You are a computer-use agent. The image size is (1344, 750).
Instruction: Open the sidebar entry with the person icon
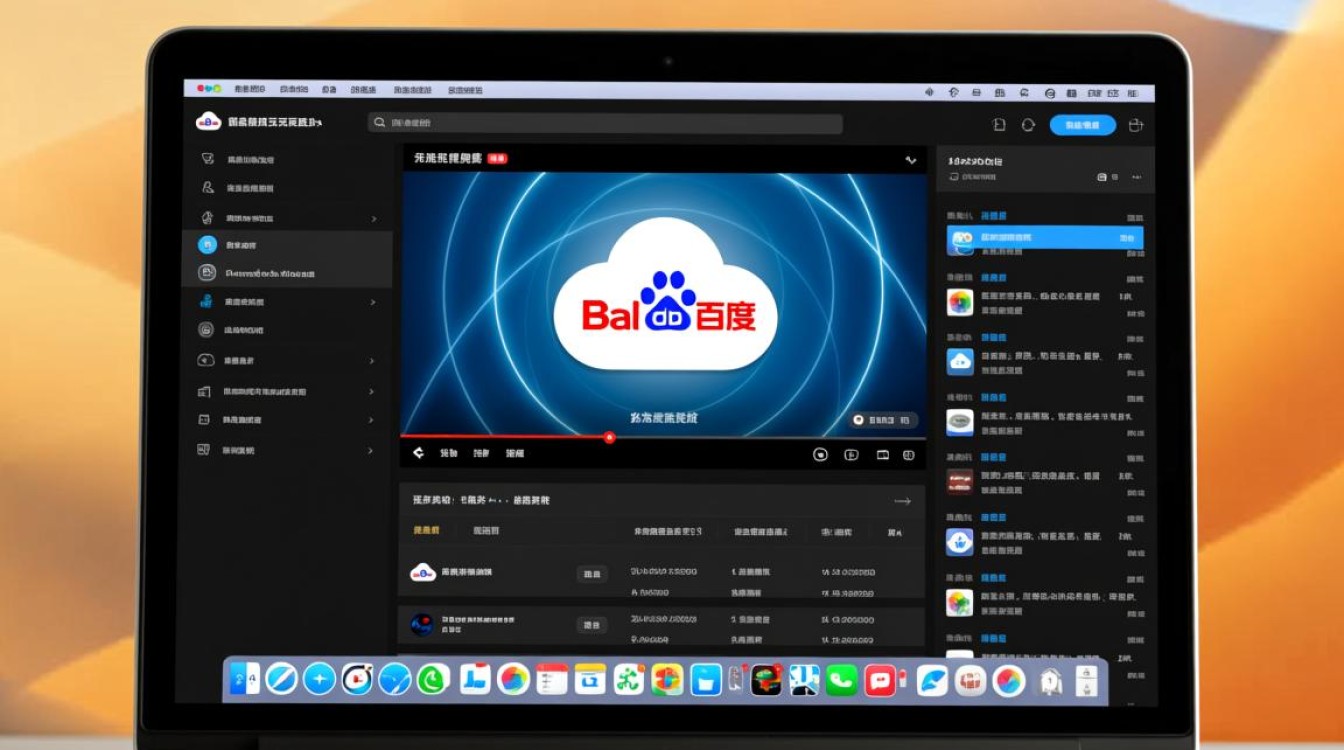pyautogui.click(x=290, y=188)
